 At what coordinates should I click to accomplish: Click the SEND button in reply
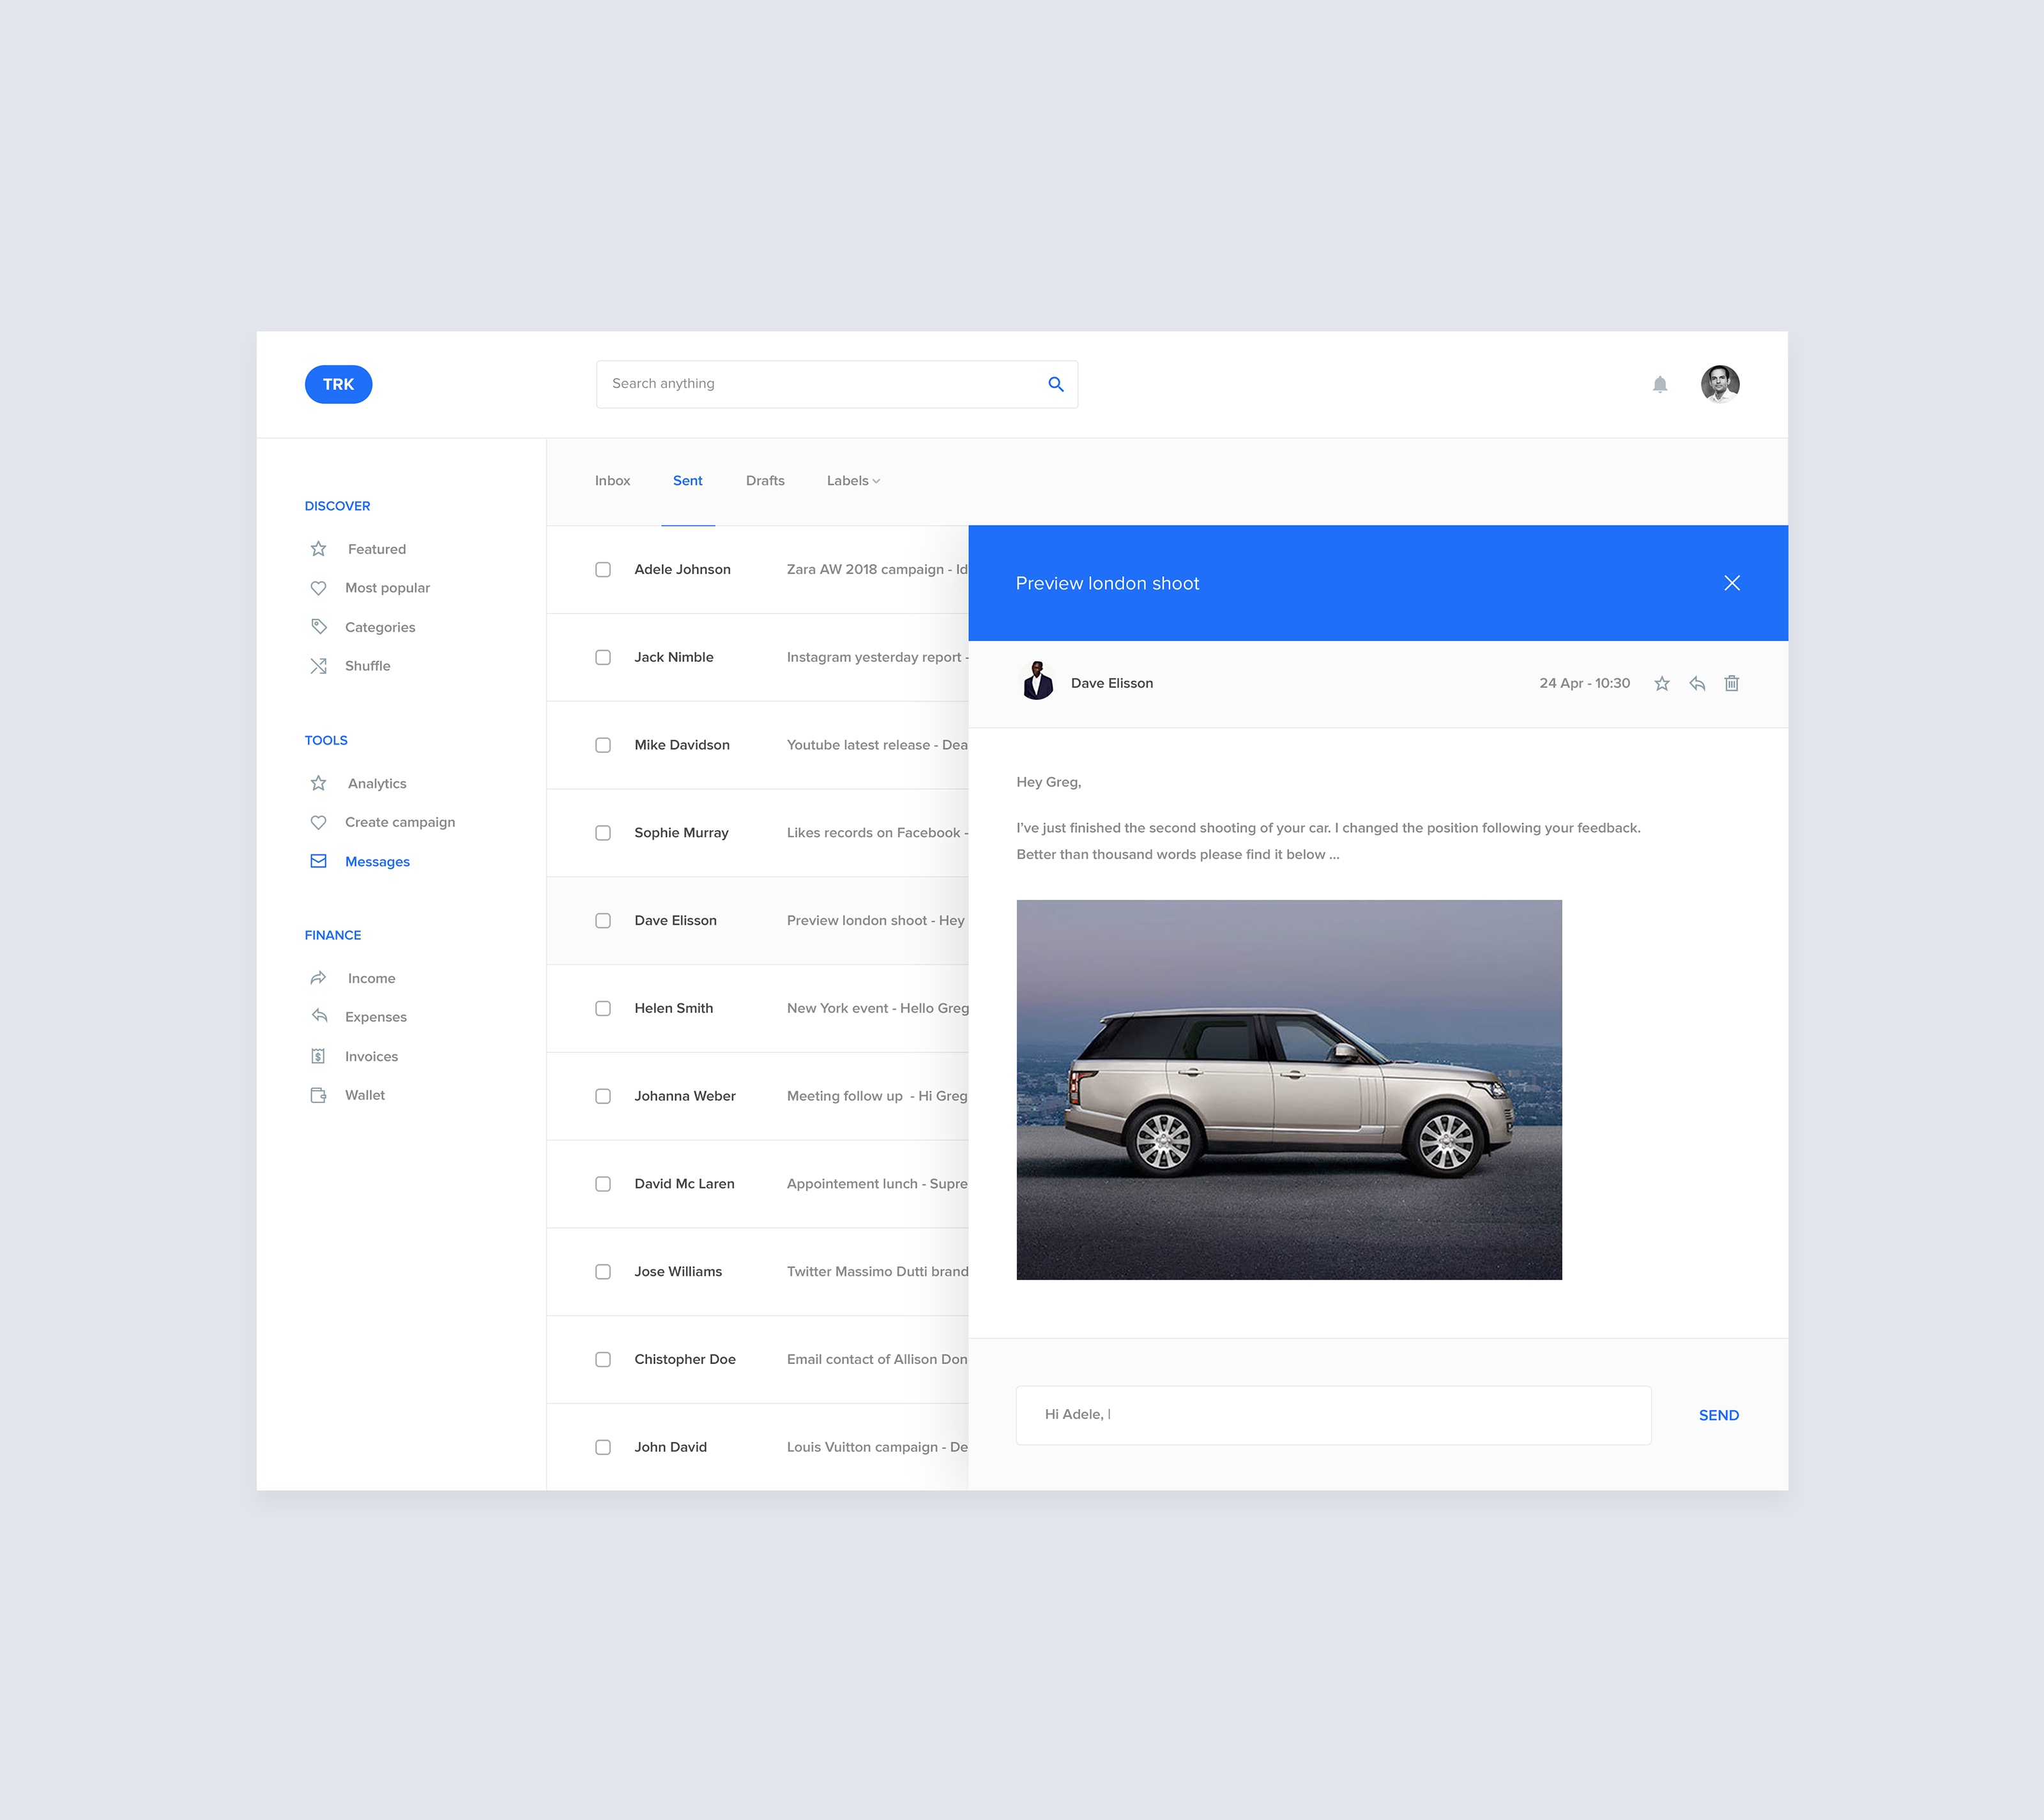(1719, 1414)
